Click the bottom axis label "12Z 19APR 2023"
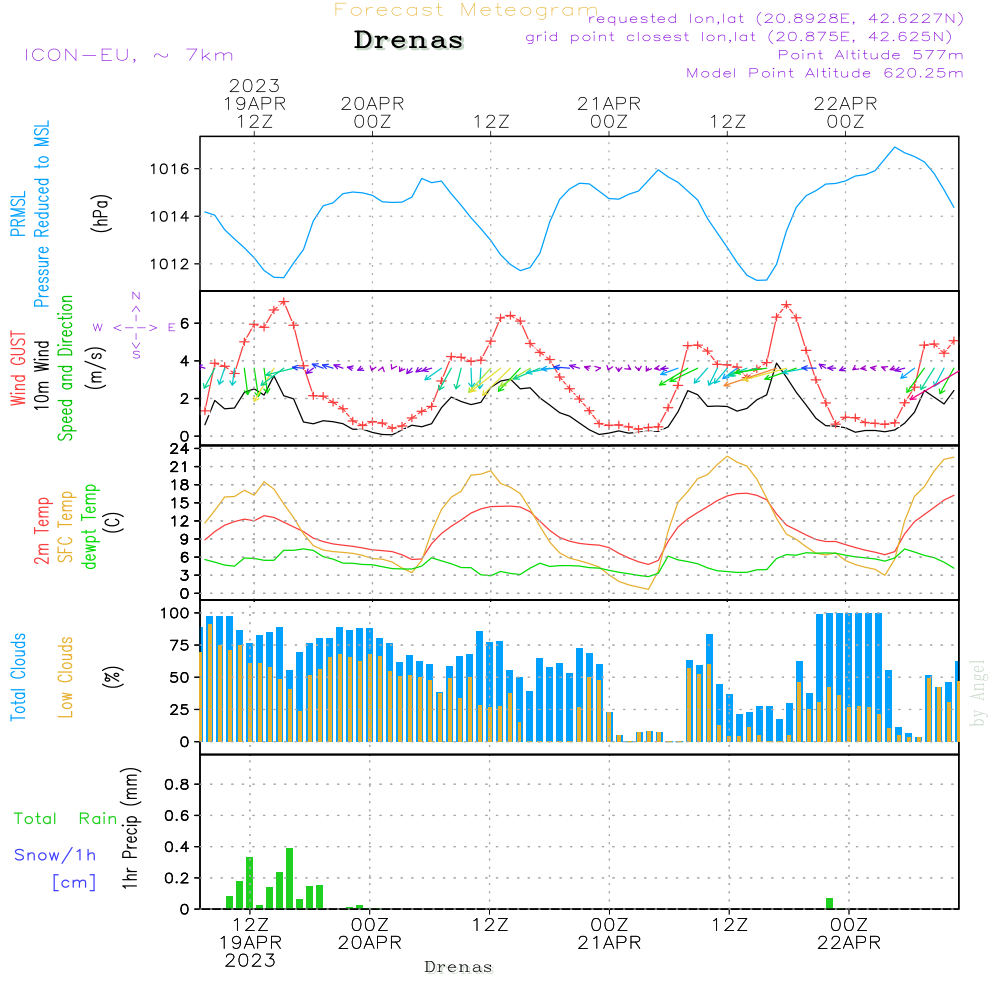Viewport: 1000px width, 1000px height. [x=251, y=943]
